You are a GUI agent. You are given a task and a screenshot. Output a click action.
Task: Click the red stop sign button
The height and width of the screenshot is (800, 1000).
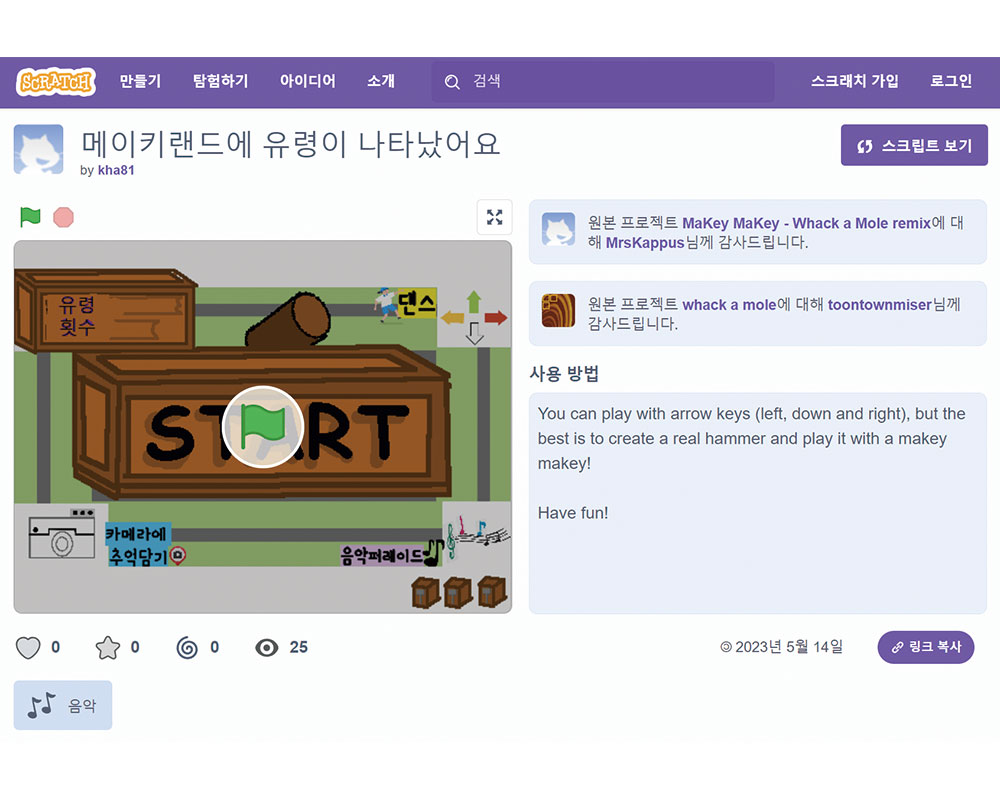click(63, 218)
